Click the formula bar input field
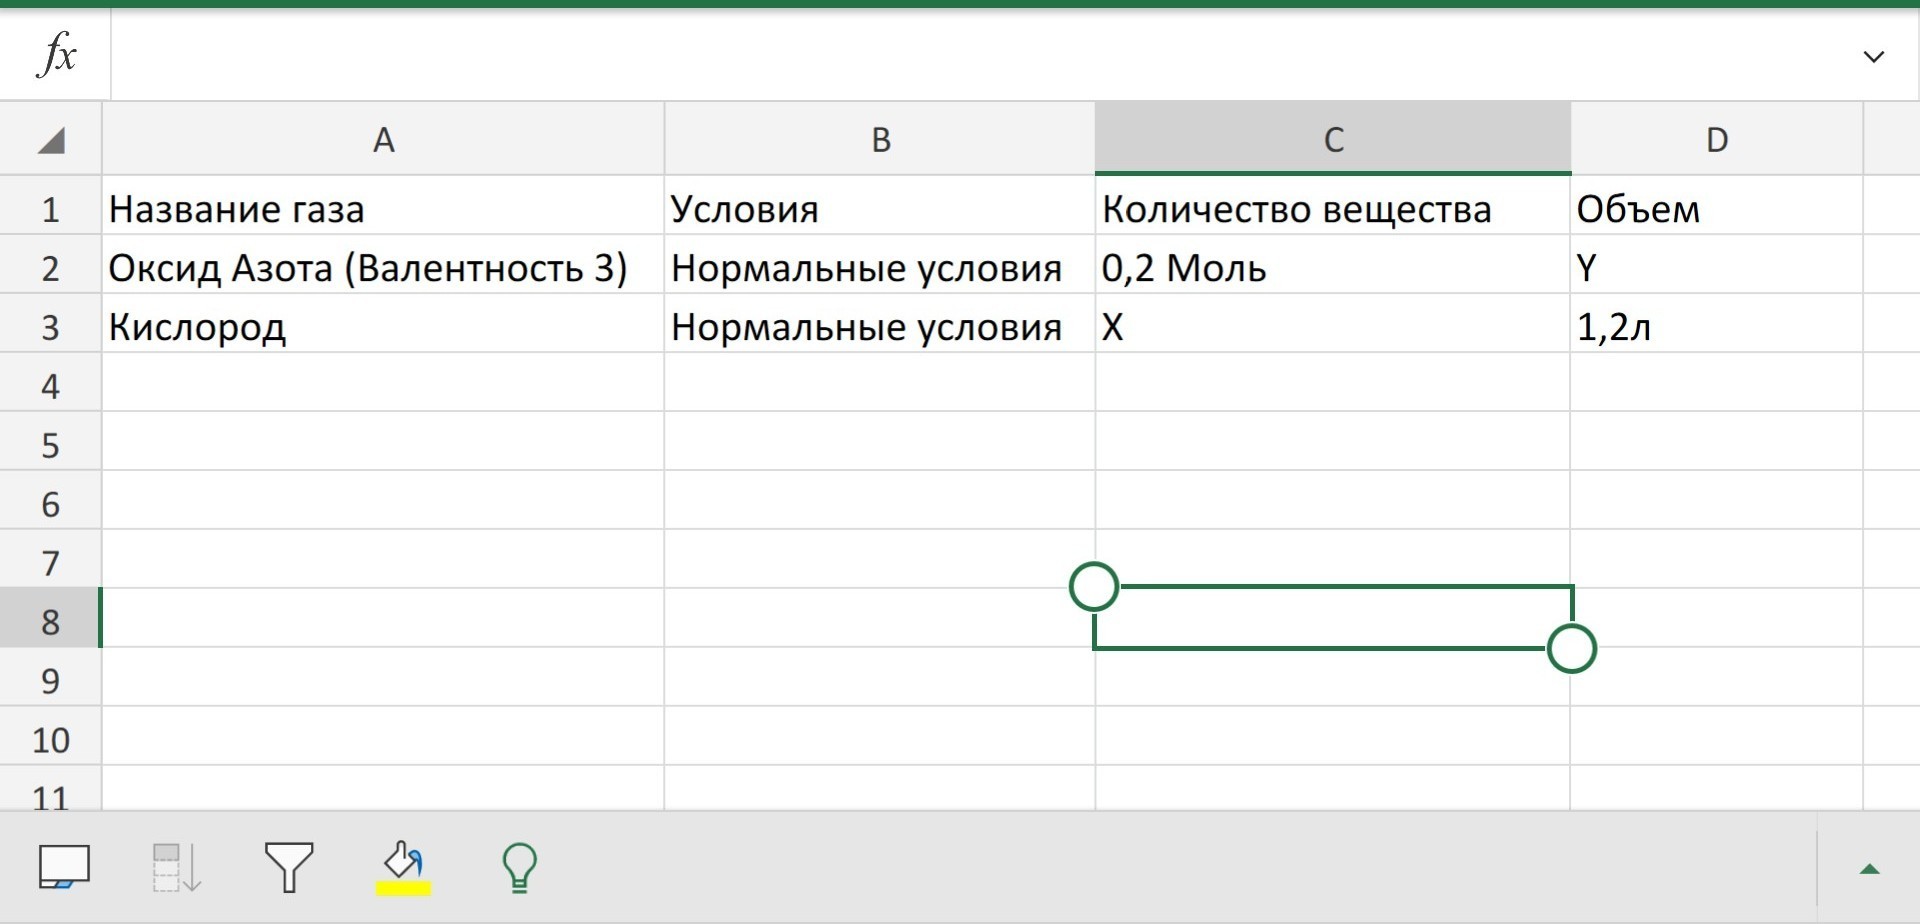The image size is (1920, 924). click(980, 56)
